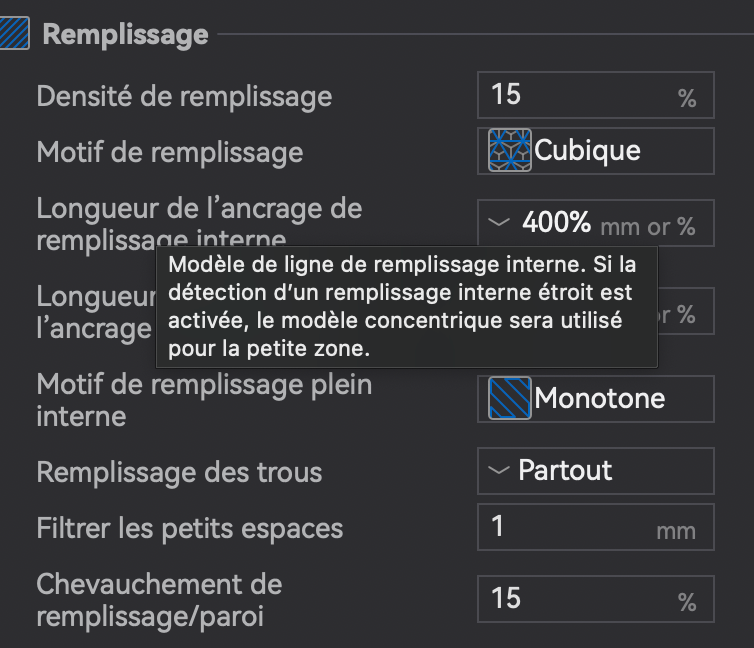Click the Remplissage des trous label
Screen dimensions: 754x648
pyautogui.click(x=179, y=472)
